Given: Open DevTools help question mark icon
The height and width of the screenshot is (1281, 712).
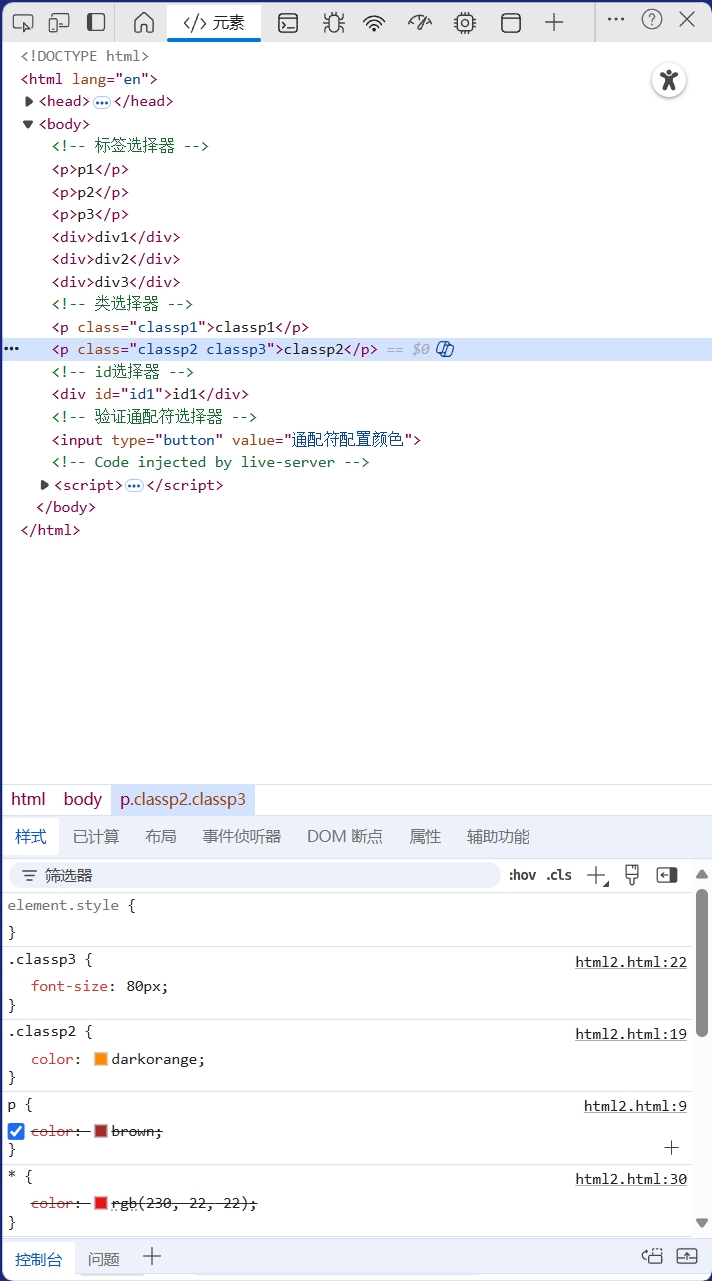Looking at the screenshot, I should click(x=652, y=19).
